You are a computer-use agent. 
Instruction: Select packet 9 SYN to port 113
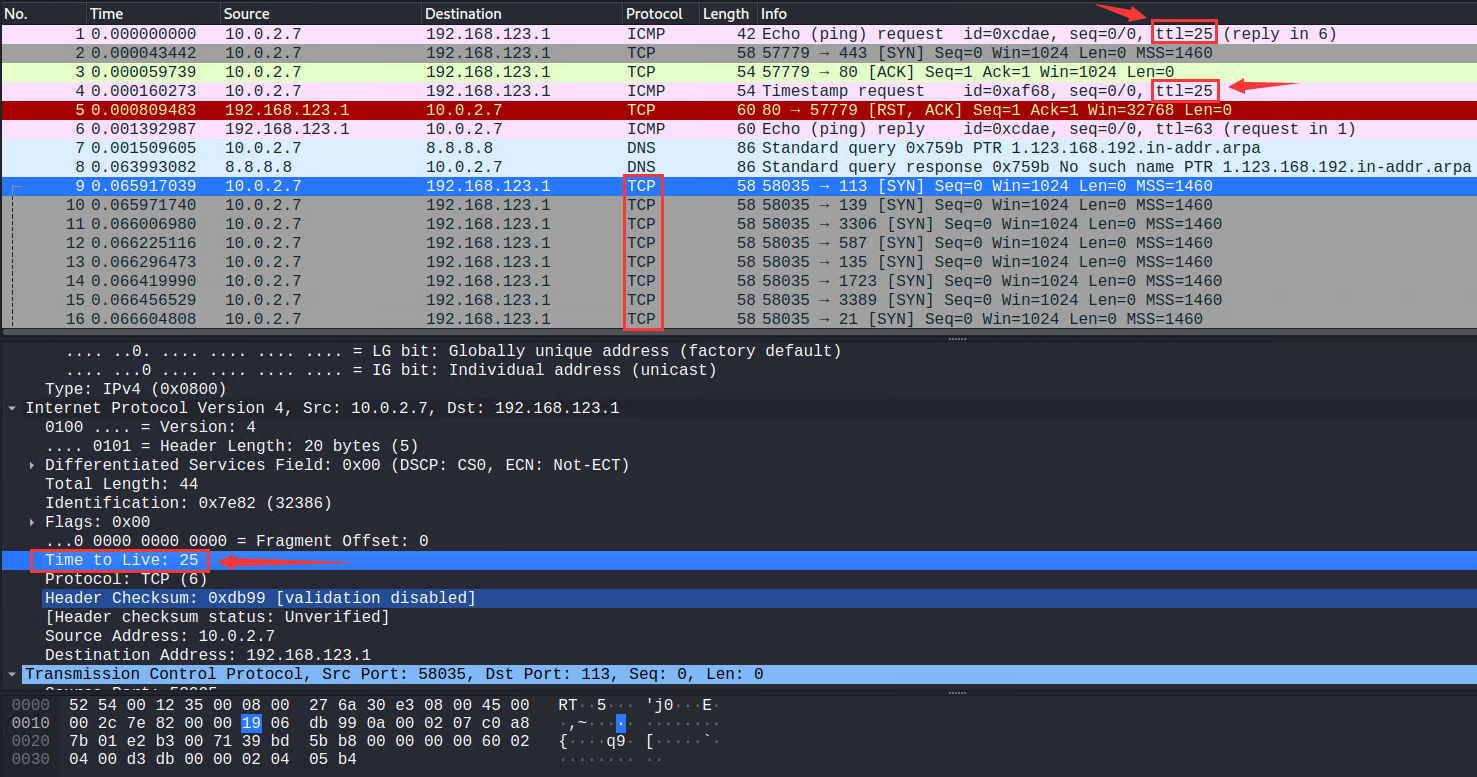tap(738, 186)
